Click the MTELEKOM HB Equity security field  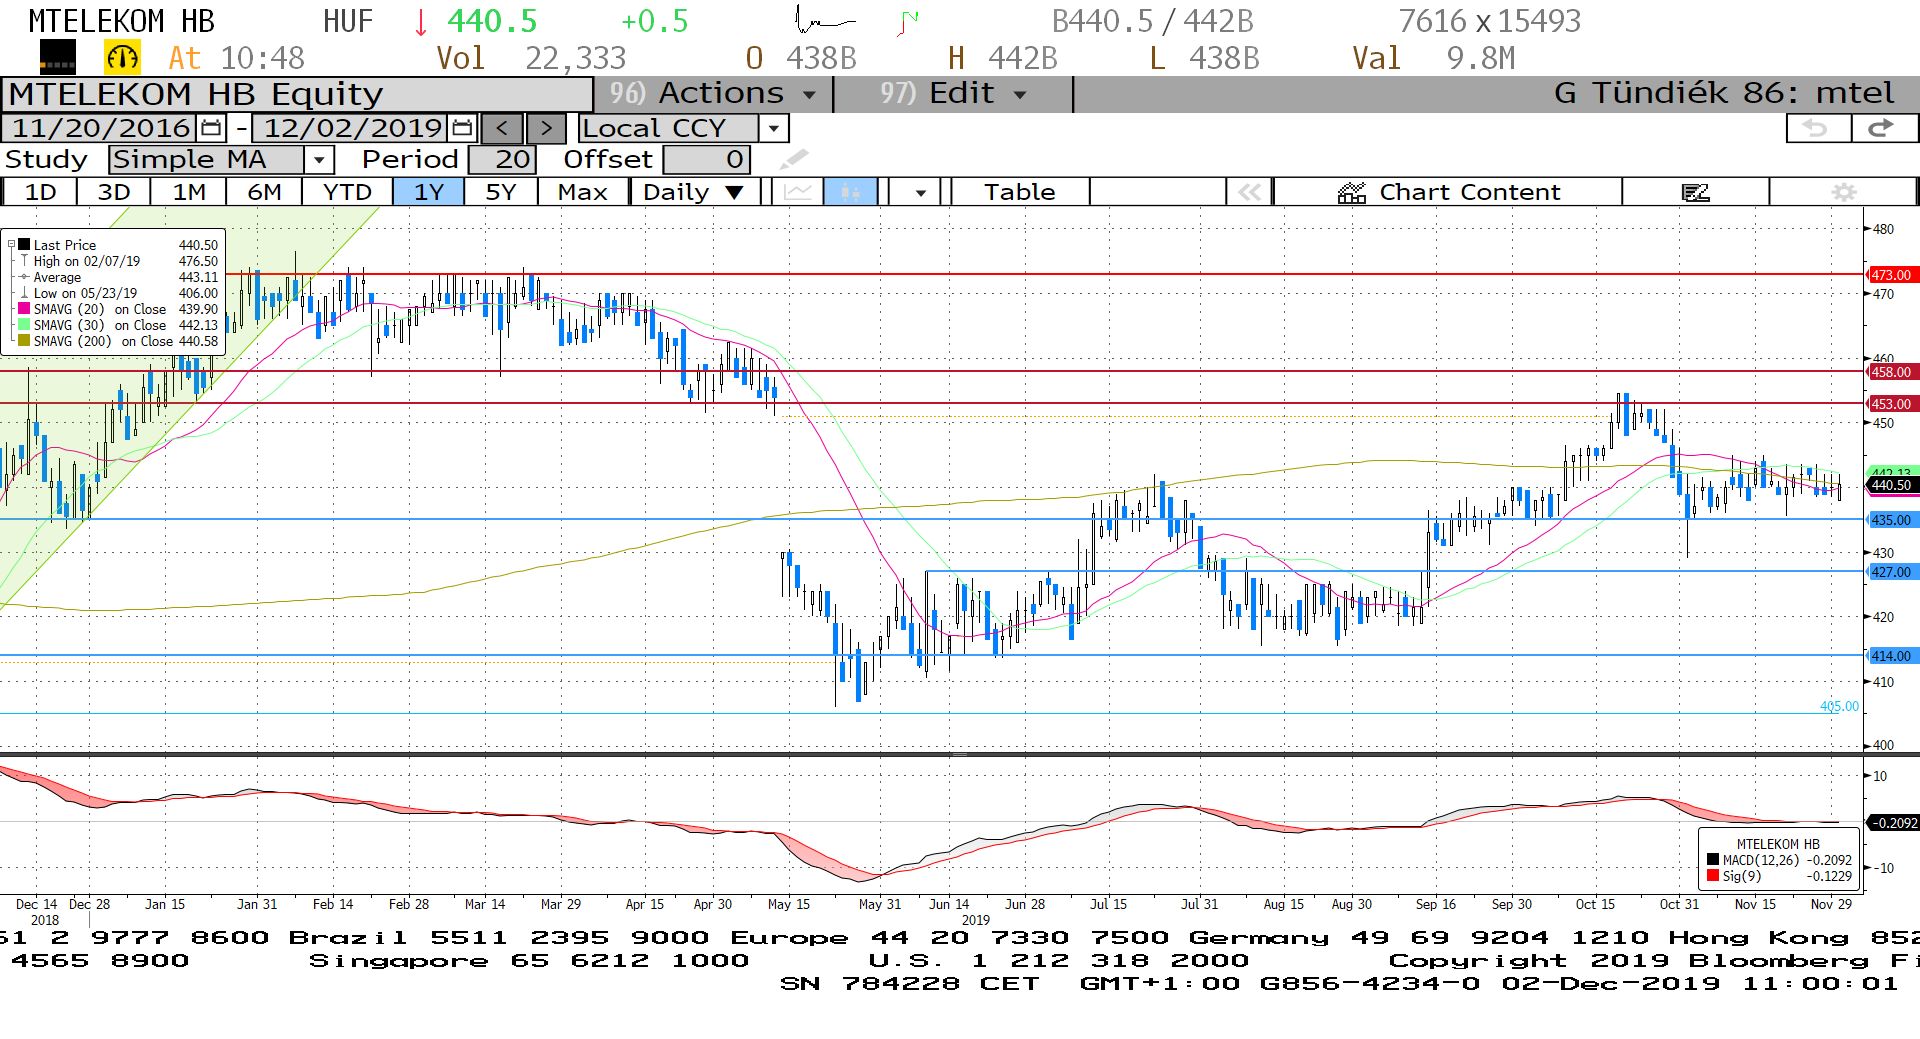point(297,94)
